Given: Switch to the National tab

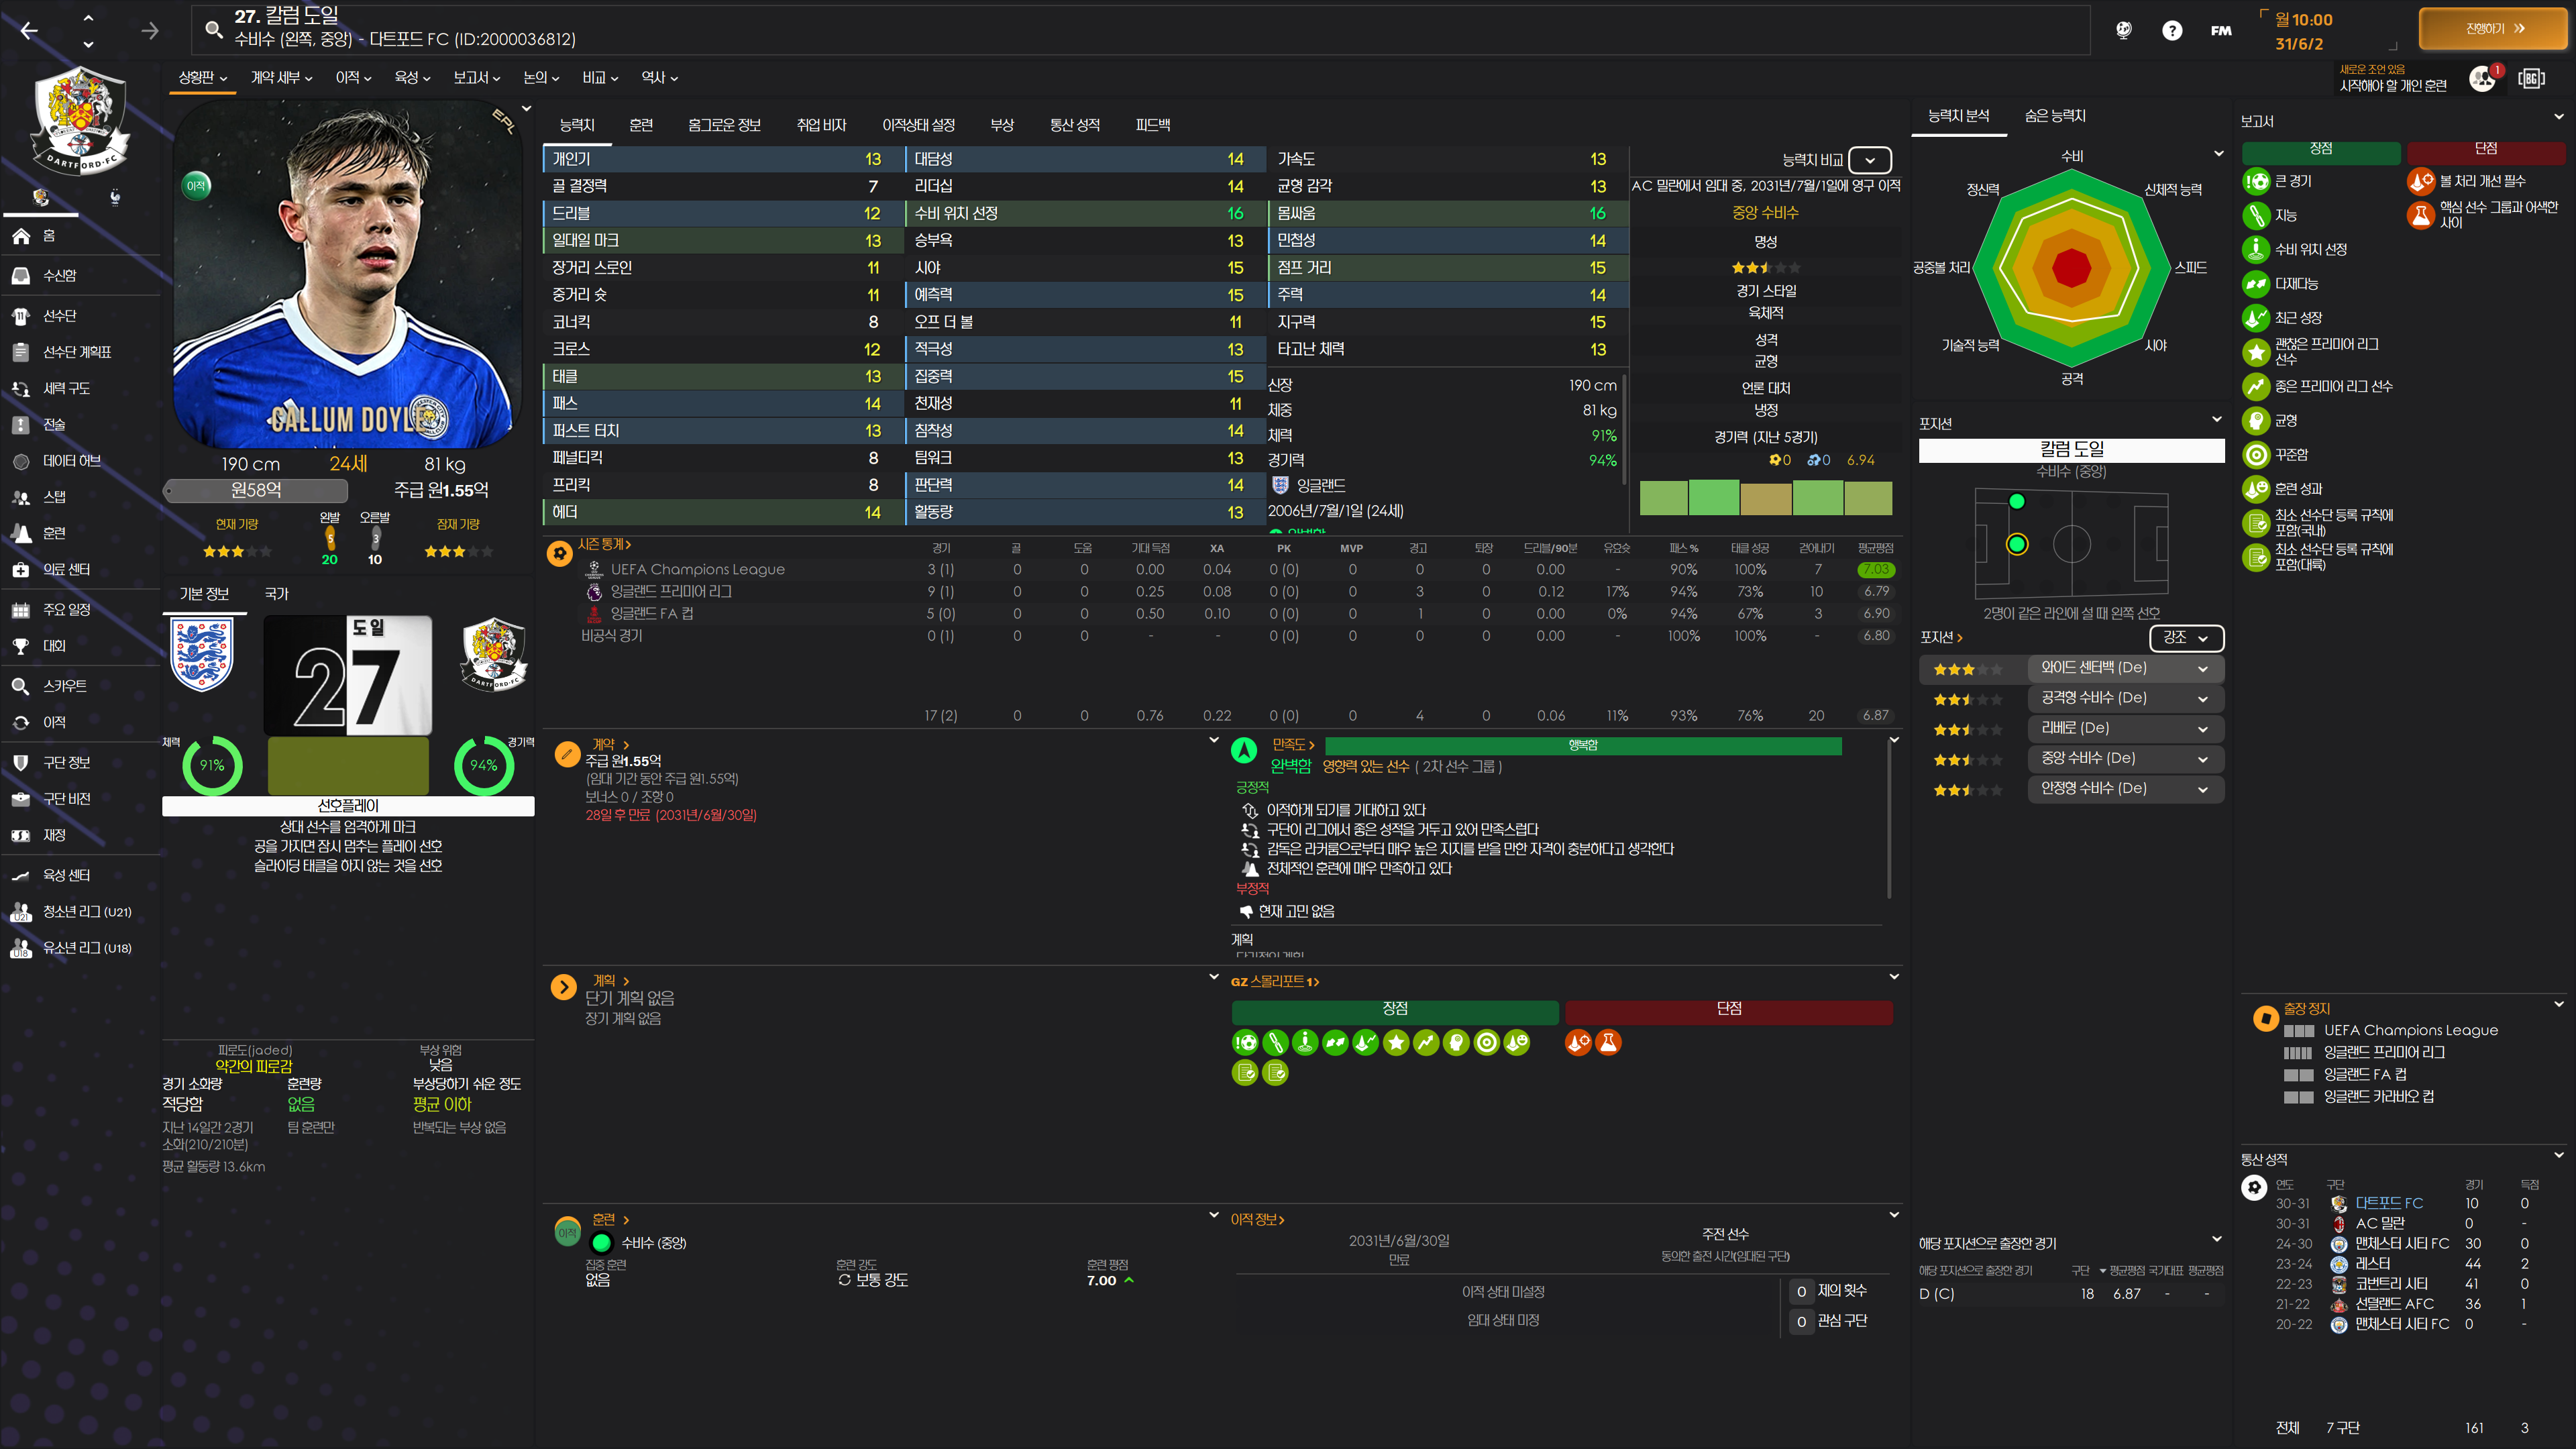Looking at the screenshot, I should coord(276,594).
